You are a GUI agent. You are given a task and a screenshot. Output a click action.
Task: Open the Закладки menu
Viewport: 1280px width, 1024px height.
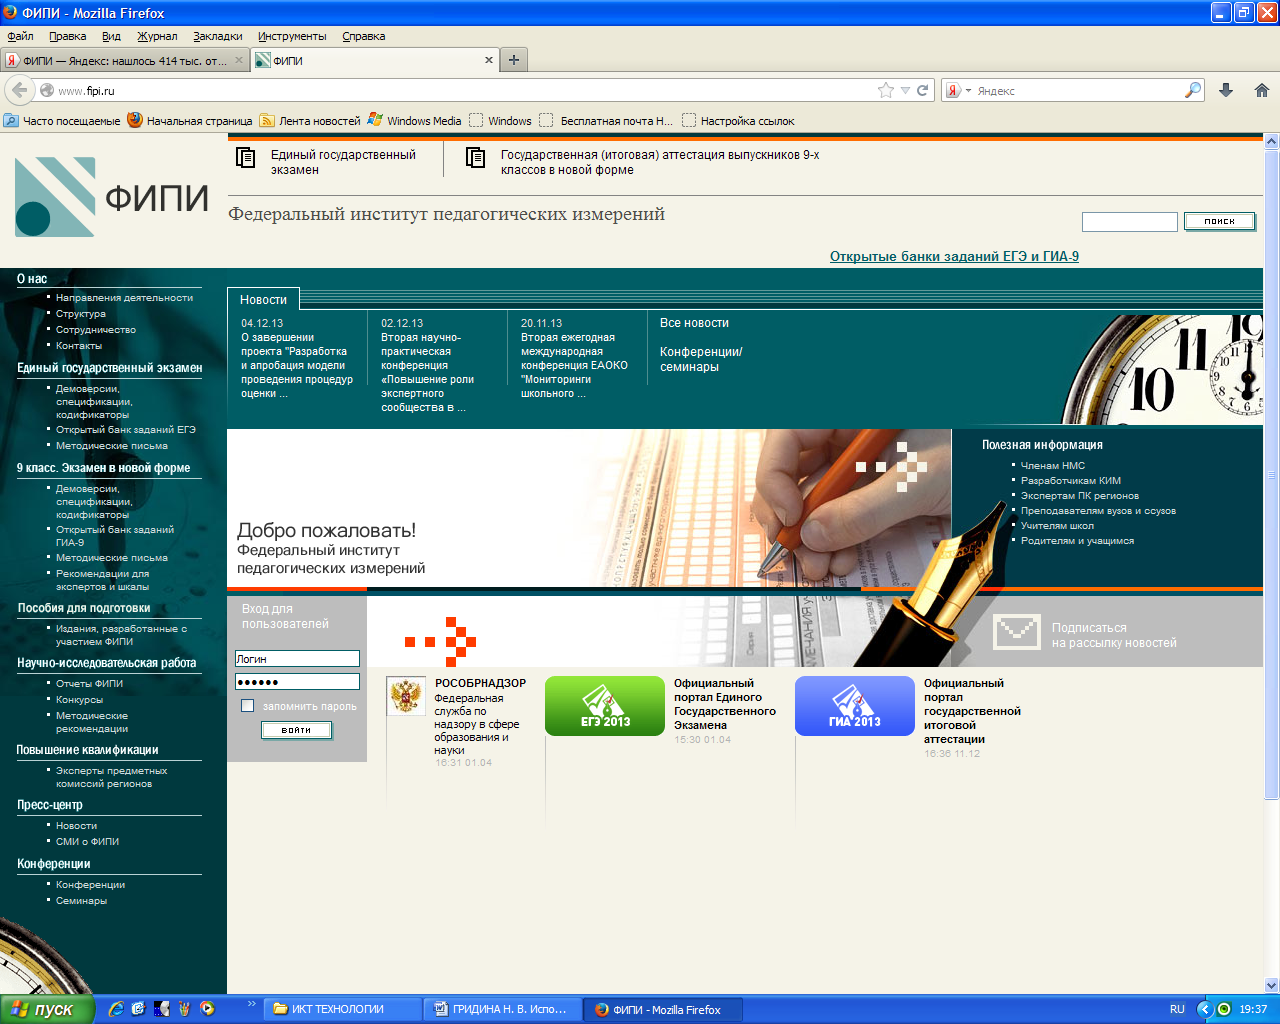[x=218, y=36]
